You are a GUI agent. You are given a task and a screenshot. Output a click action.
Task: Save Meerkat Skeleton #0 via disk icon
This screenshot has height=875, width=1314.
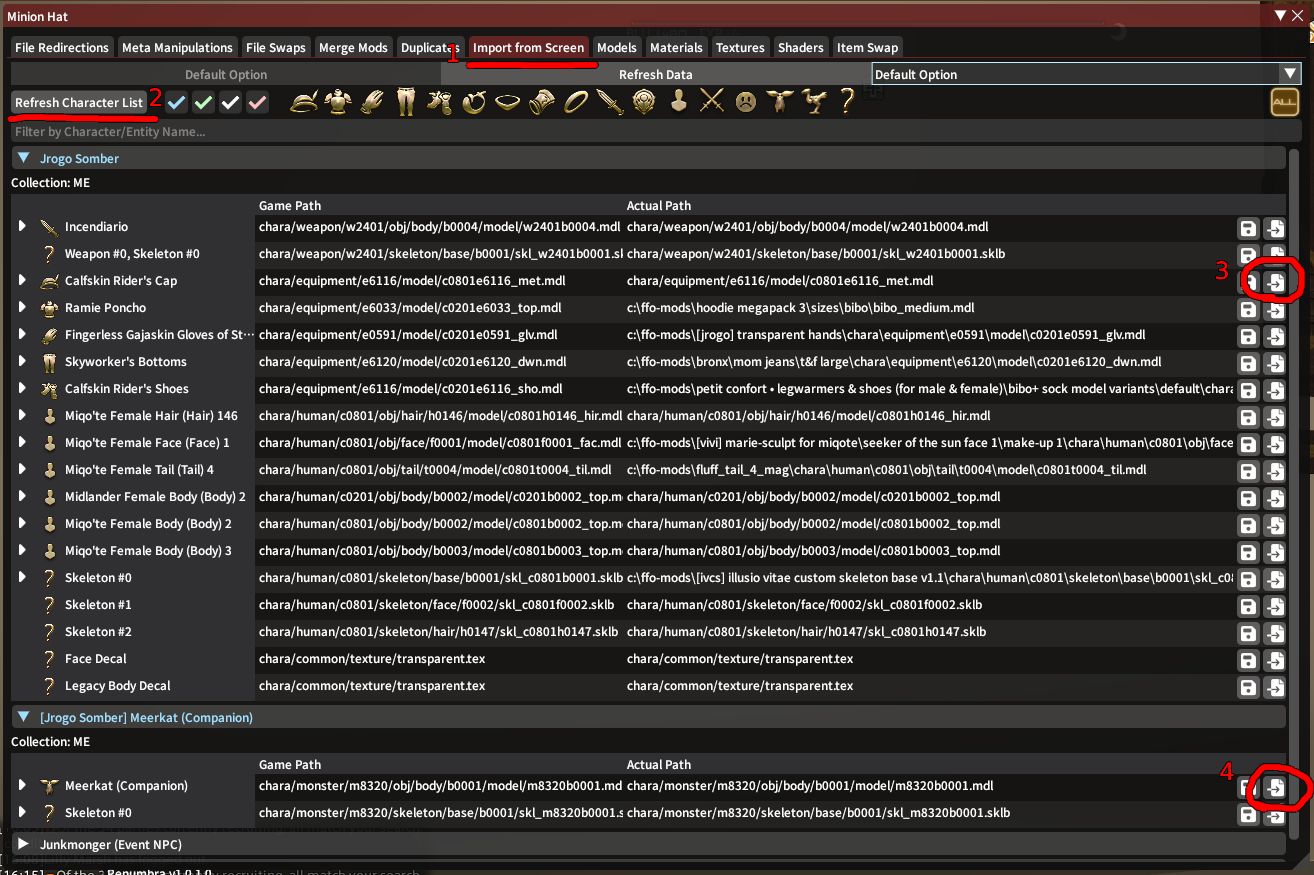point(1248,814)
